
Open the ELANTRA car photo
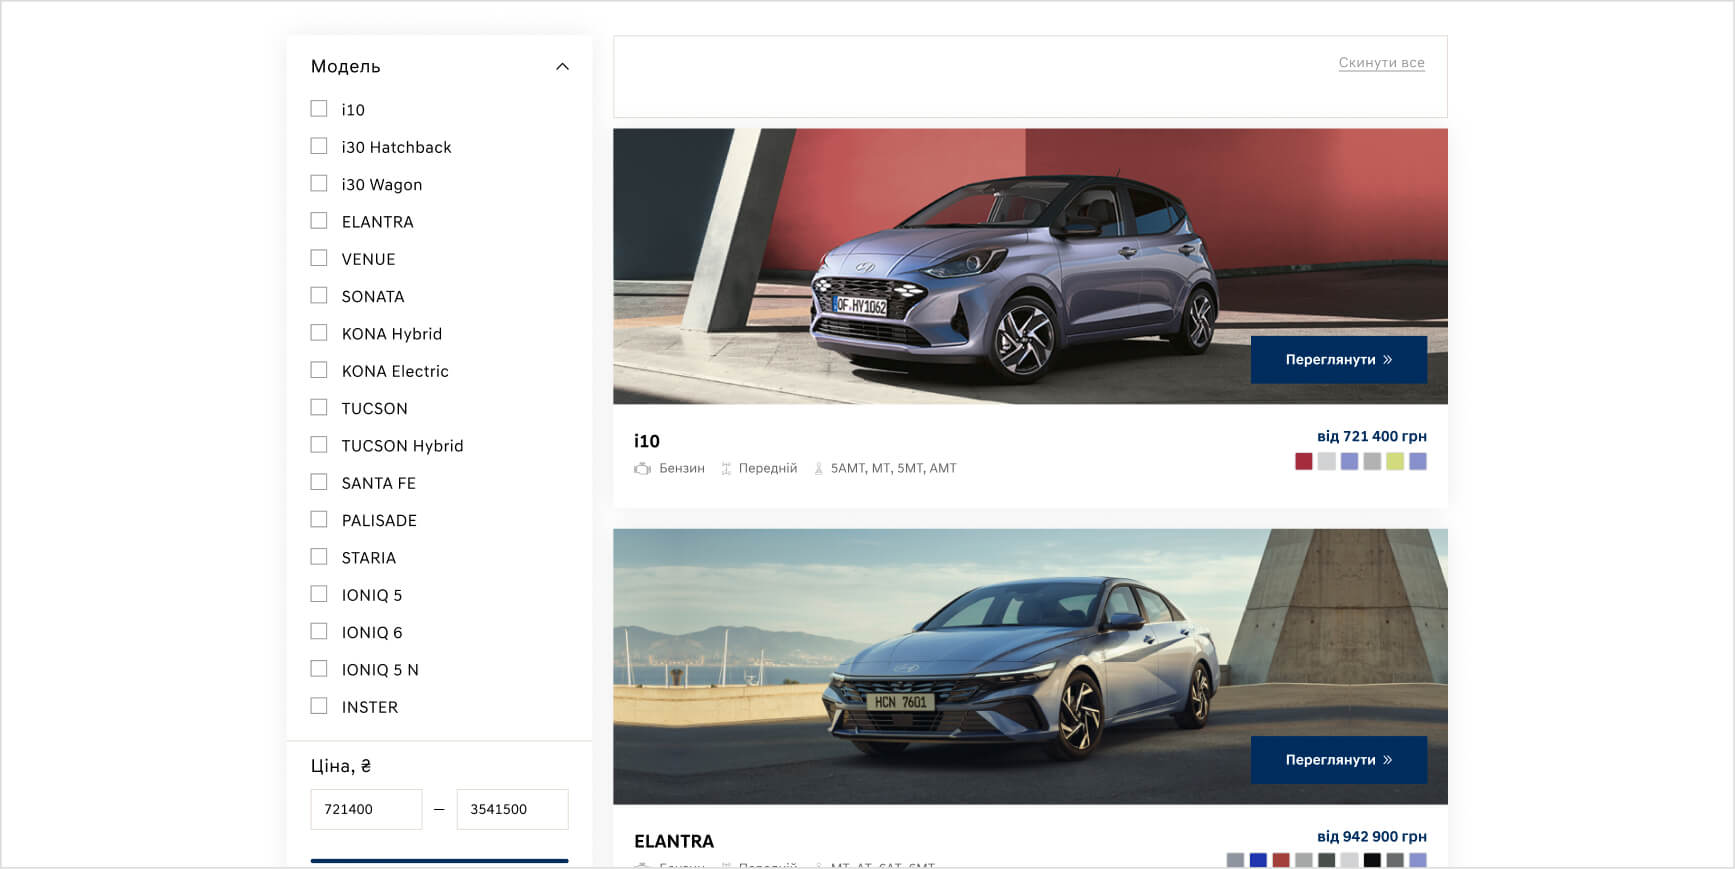pyautogui.click(x=1030, y=666)
